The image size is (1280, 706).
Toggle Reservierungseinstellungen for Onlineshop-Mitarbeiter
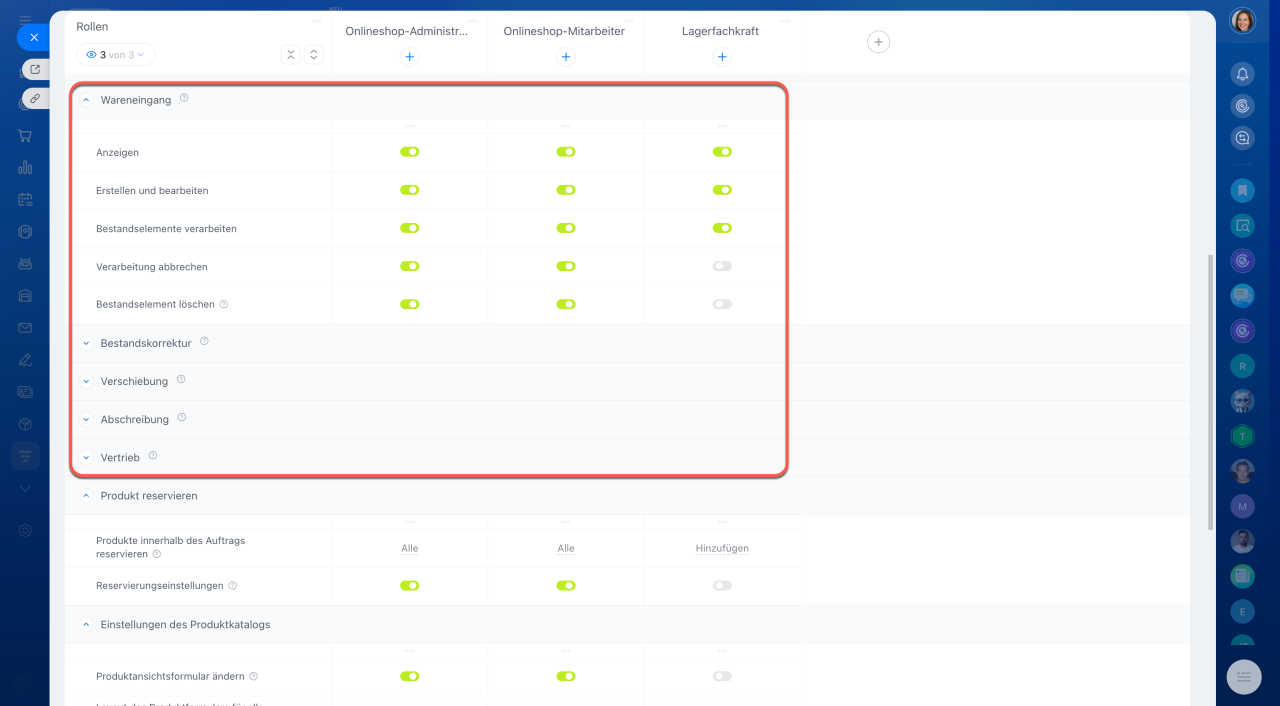[566, 585]
